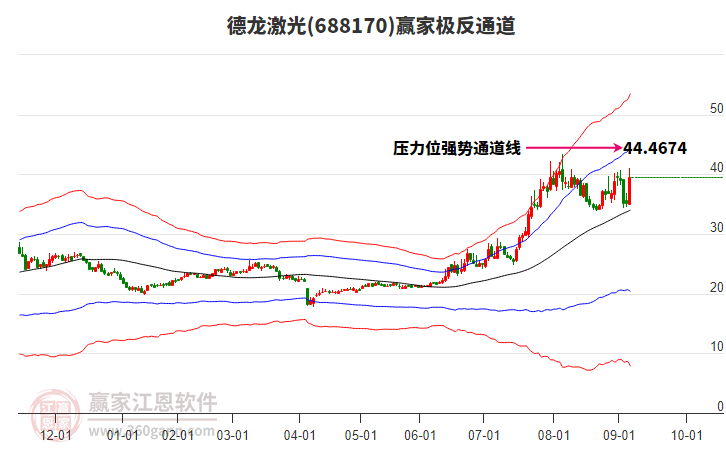The image size is (726, 450).
Task: Select the pressure level value 44.4674
Action: pos(655,148)
